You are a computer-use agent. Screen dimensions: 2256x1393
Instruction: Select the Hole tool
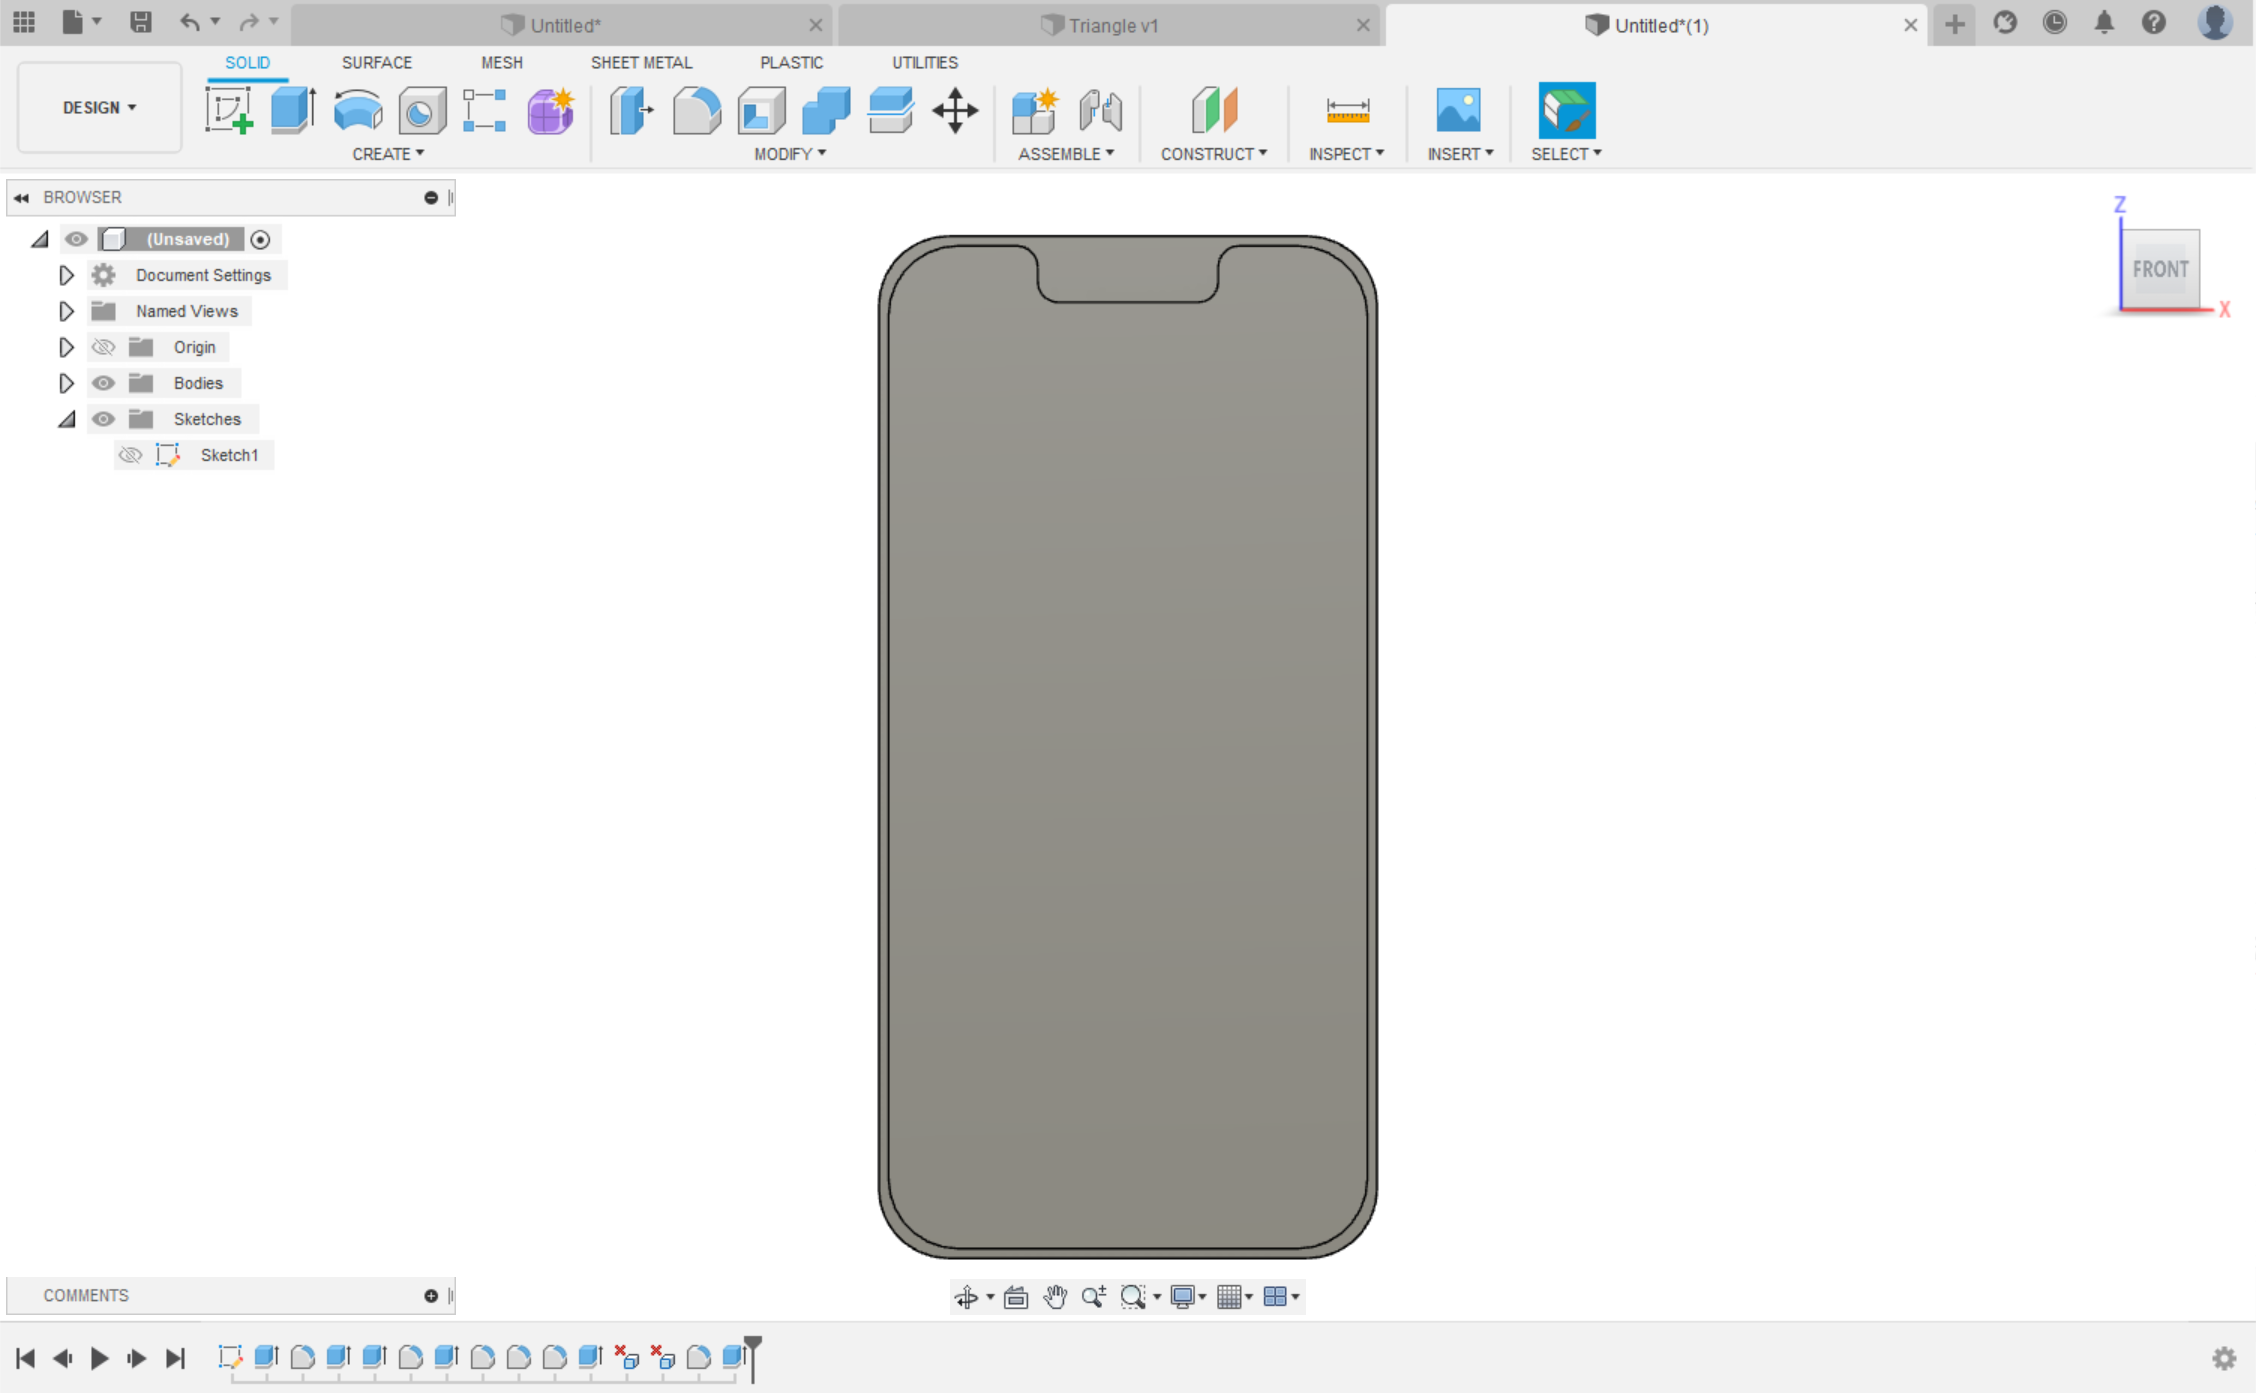[x=422, y=110]
